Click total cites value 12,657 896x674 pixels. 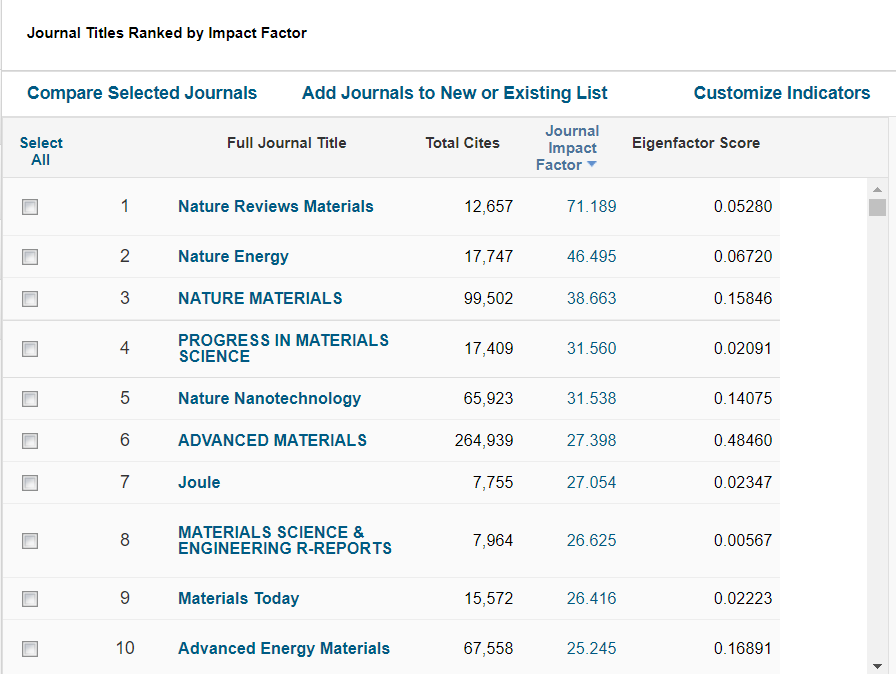[x=489, y=206]
